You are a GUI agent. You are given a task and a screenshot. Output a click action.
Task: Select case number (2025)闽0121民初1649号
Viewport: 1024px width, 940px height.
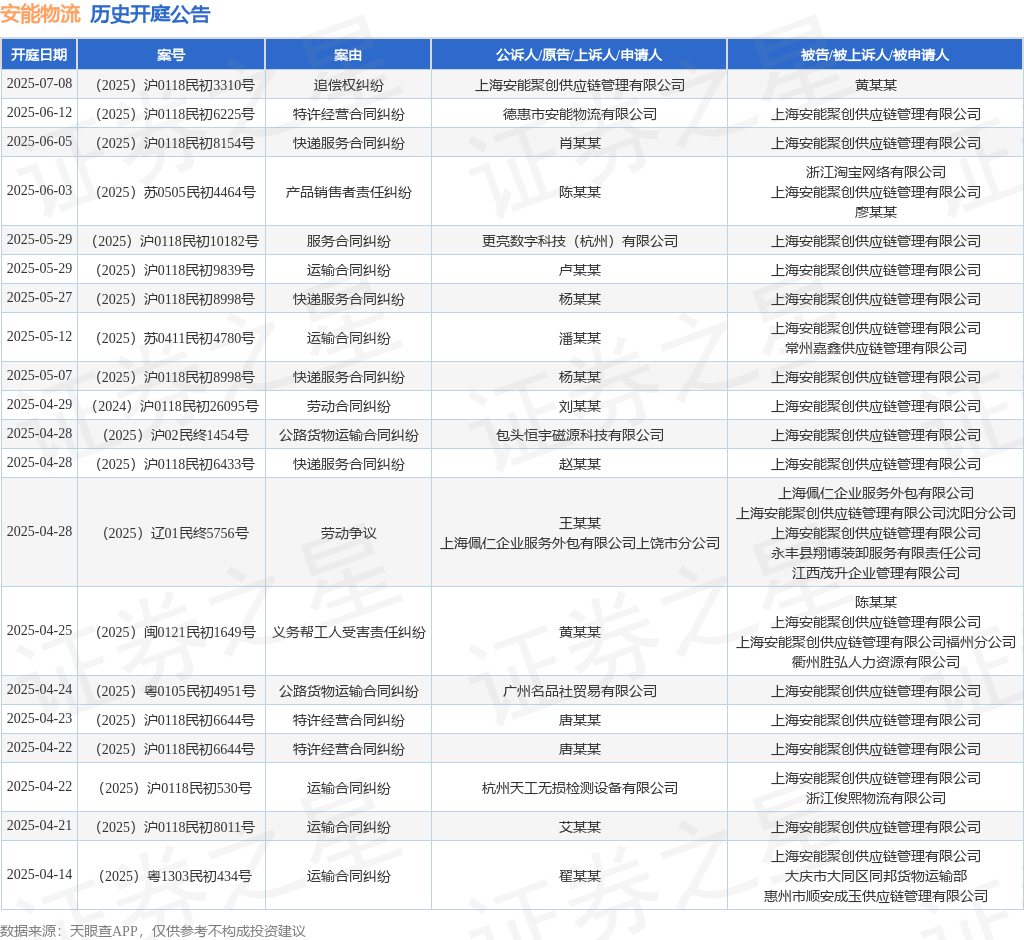tap(171, 632)
